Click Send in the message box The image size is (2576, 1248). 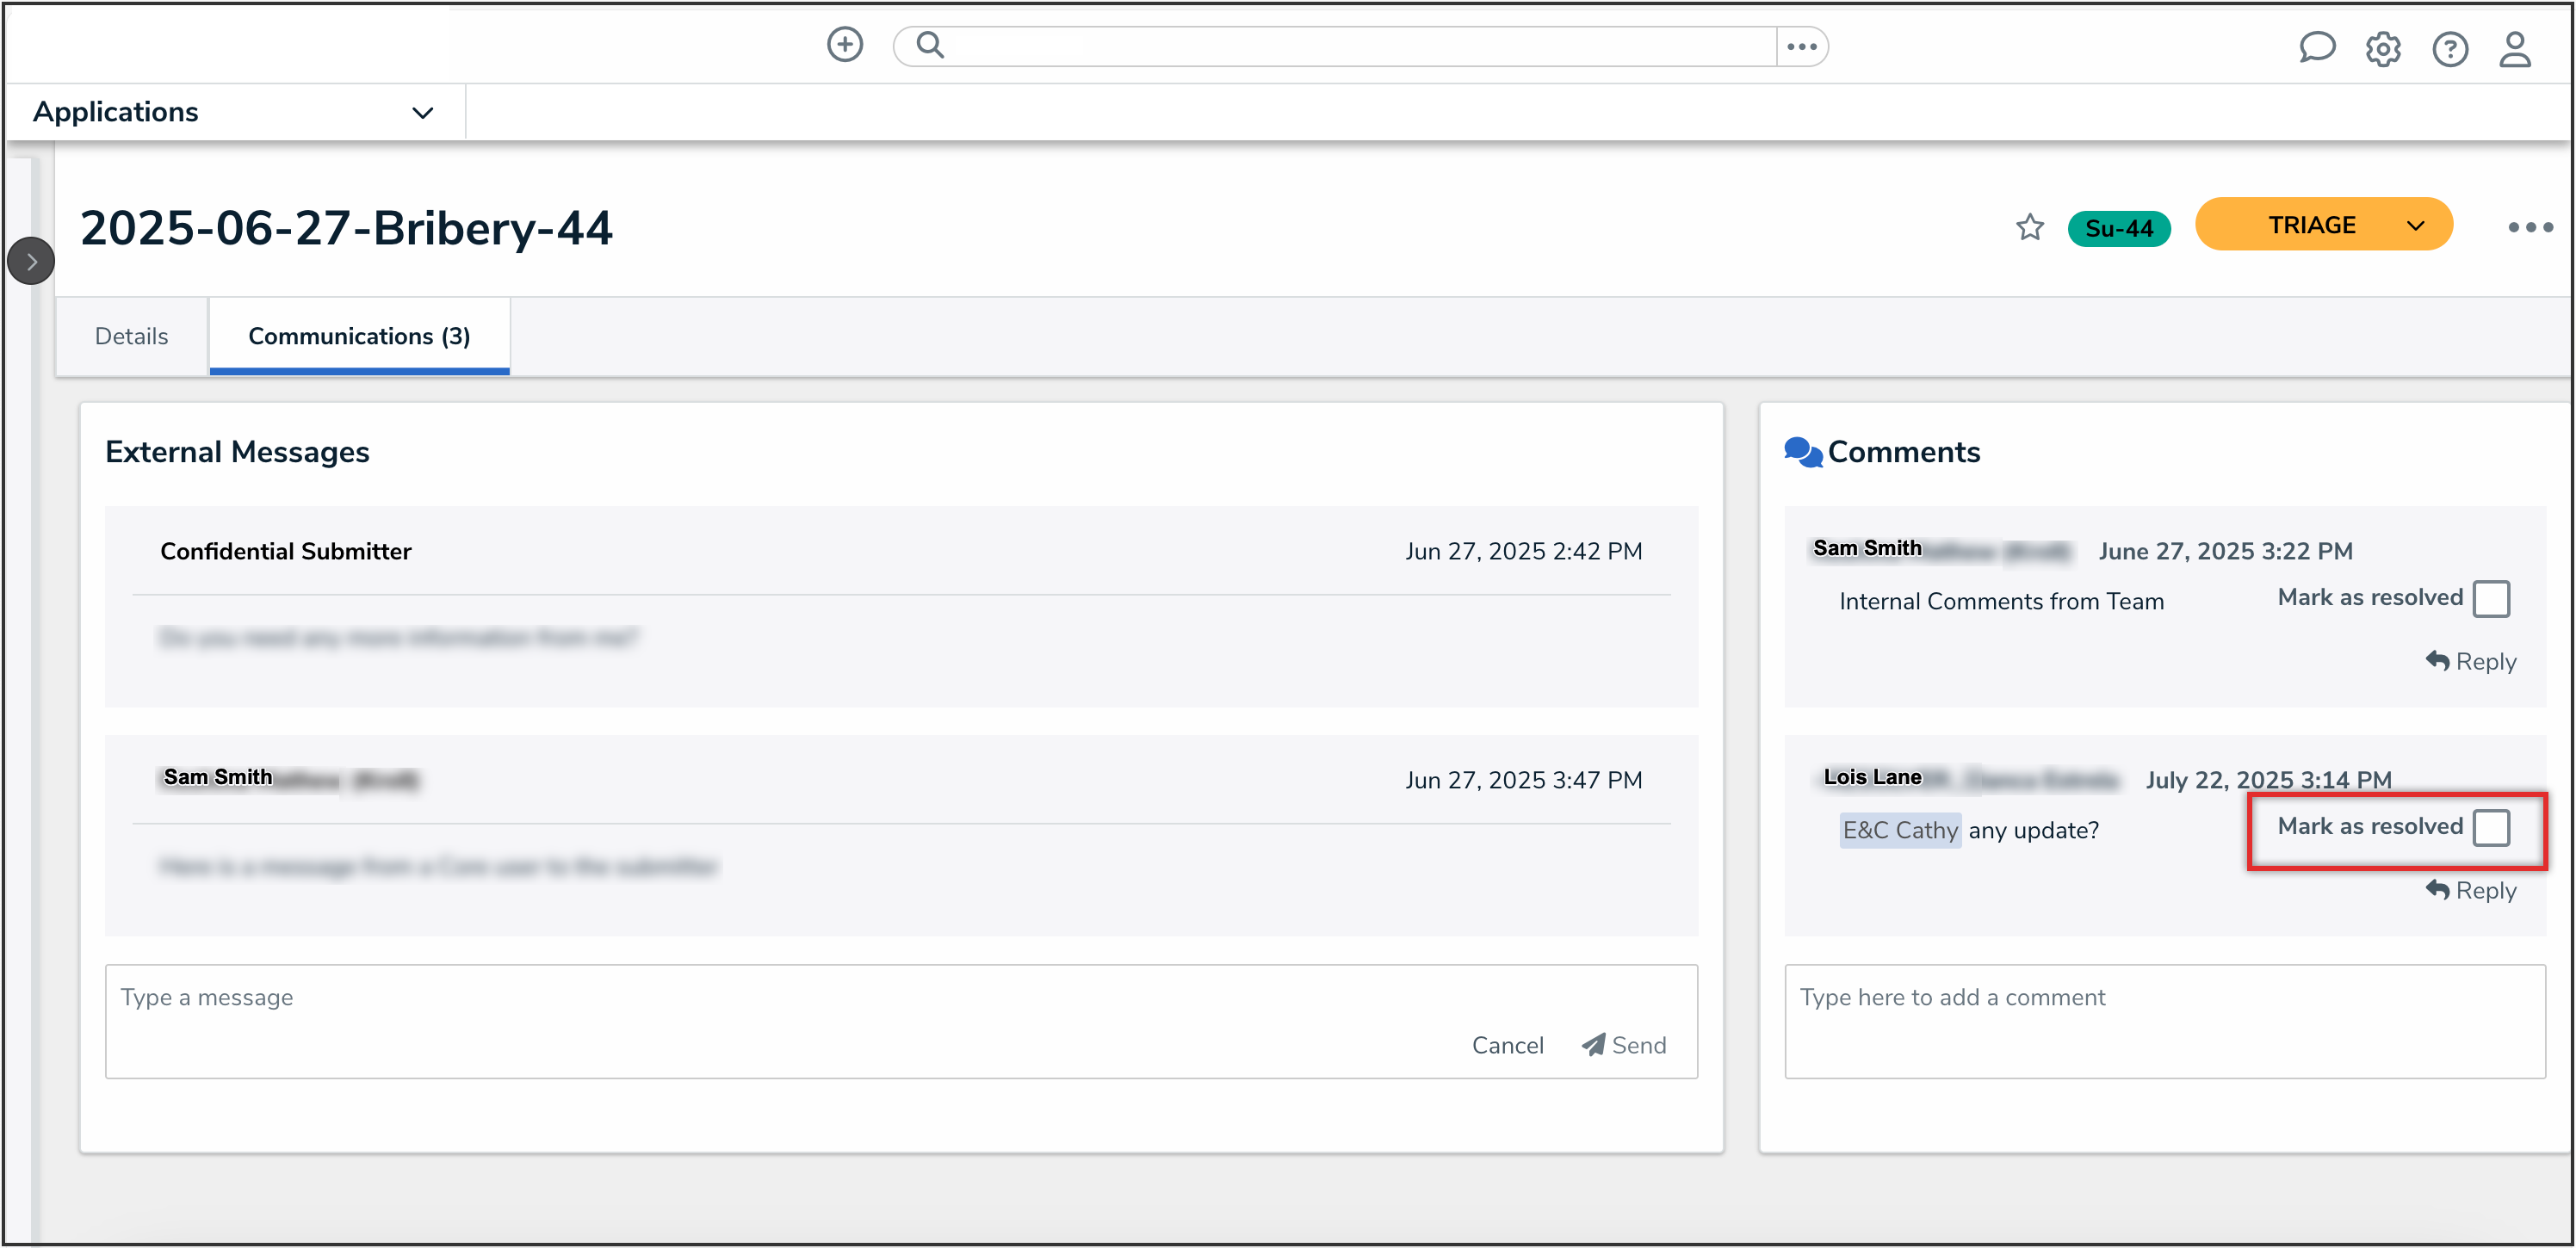pyautogui.click(x=1624, y=1045)
